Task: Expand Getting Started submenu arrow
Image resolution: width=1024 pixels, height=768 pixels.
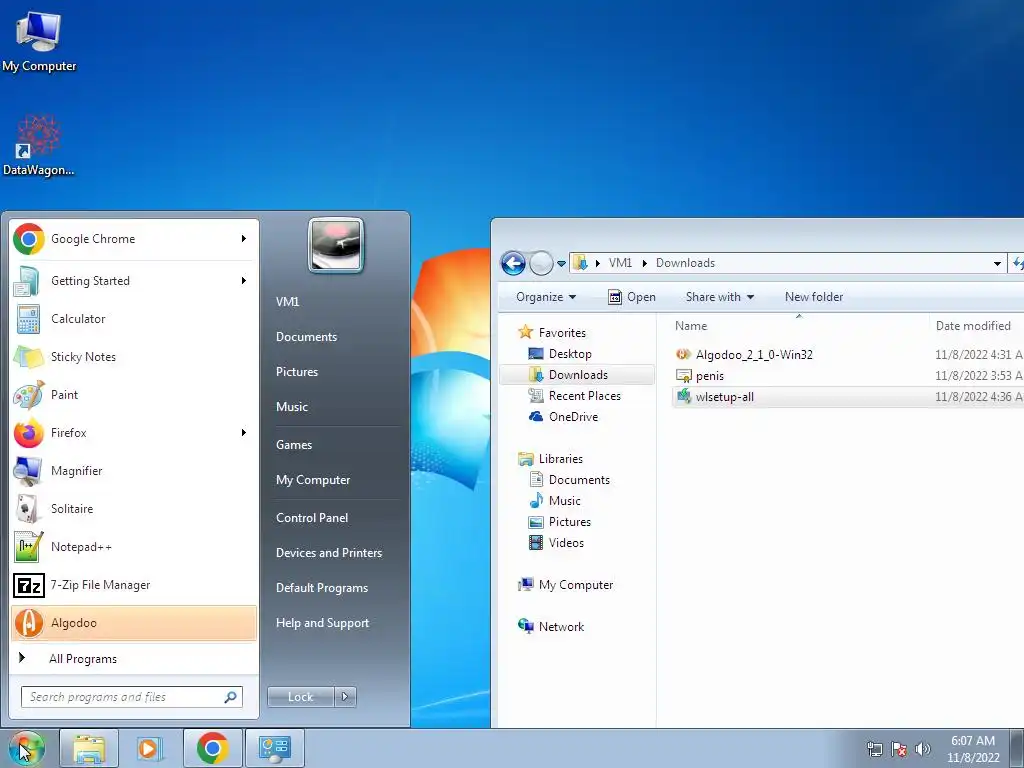Action: [244, 281]
